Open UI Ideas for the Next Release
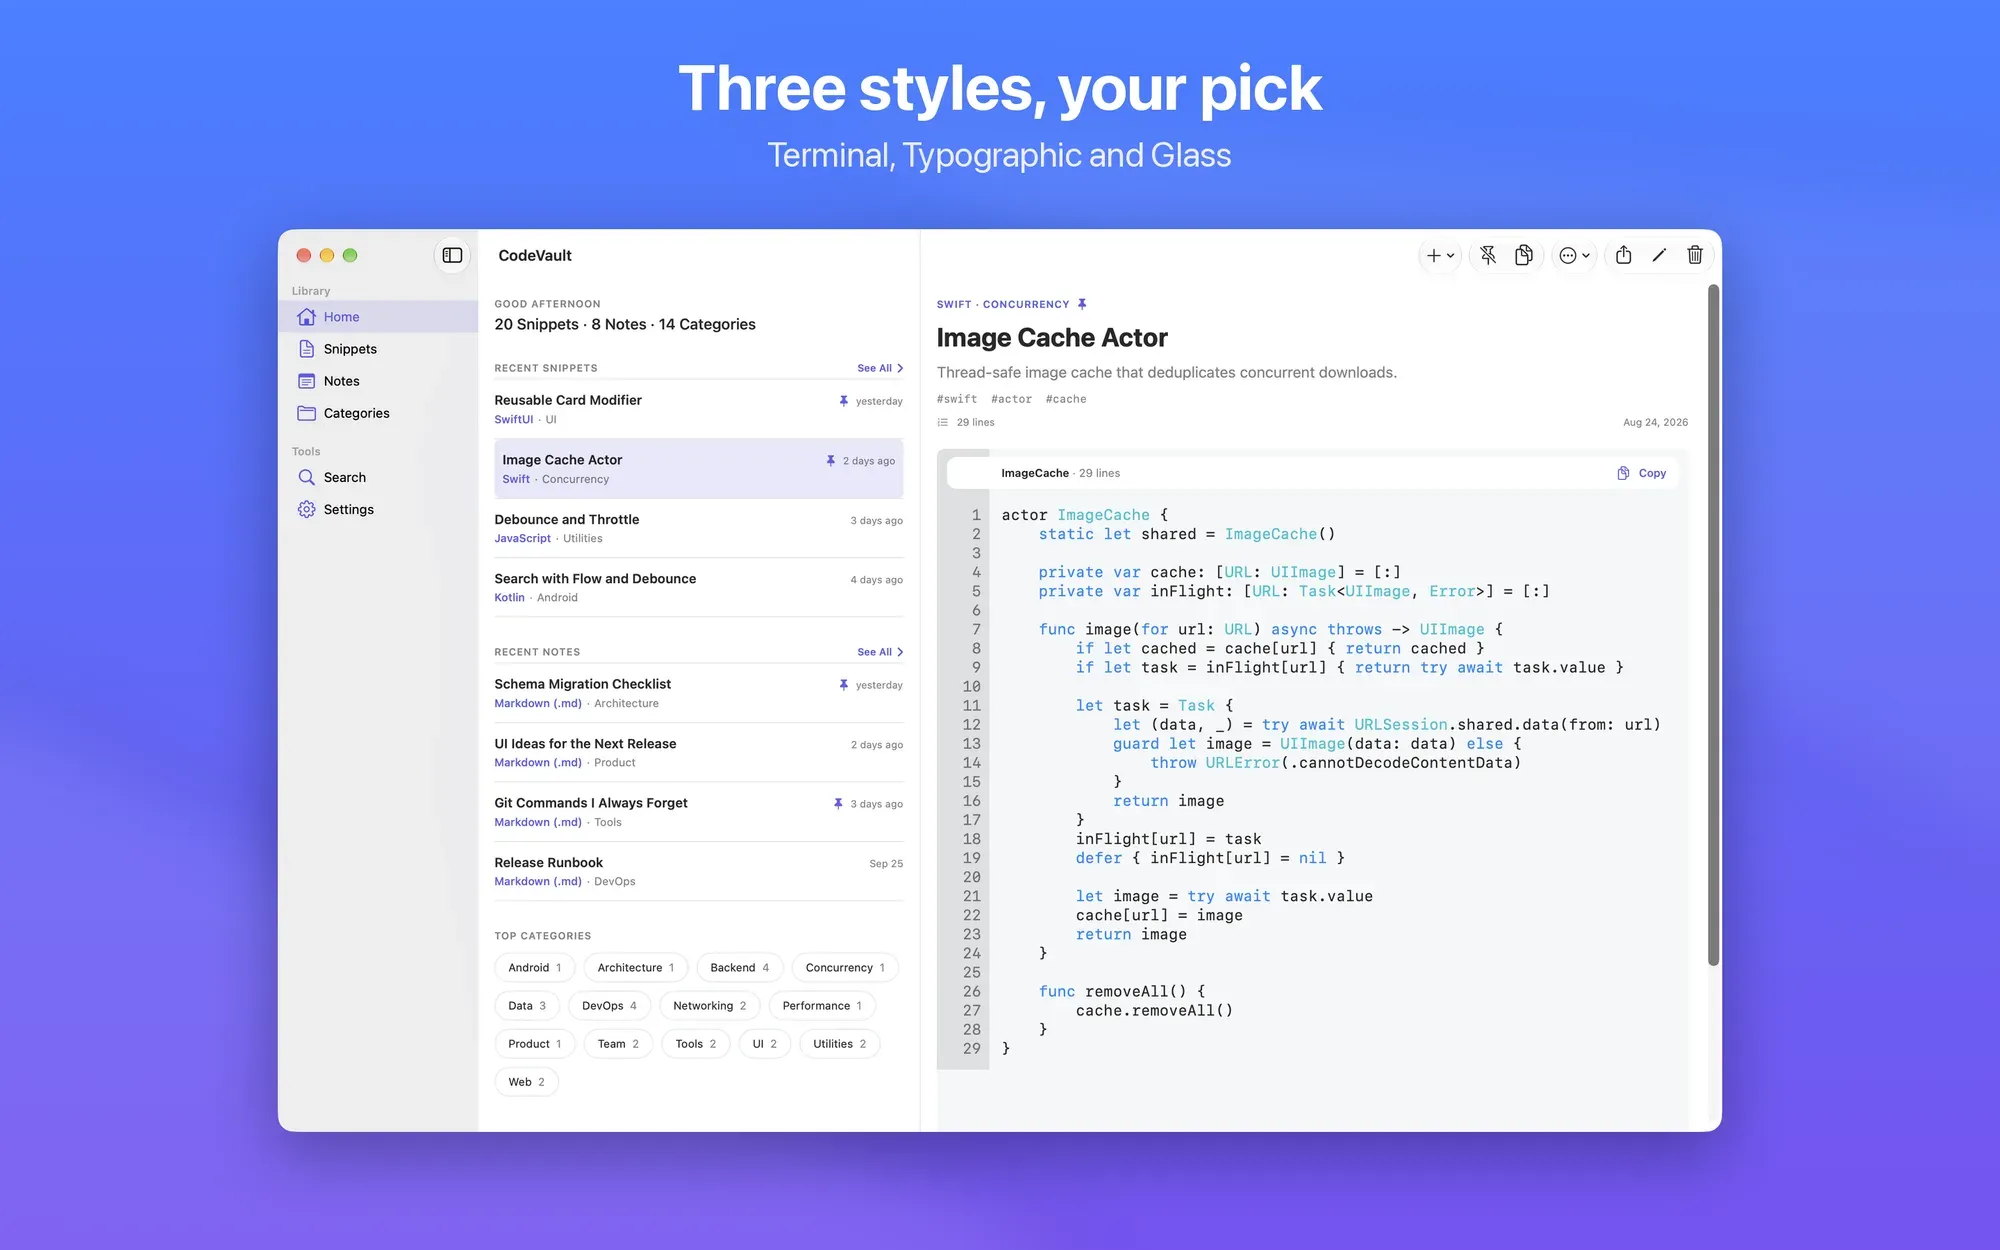 click(x=698, y=752)
